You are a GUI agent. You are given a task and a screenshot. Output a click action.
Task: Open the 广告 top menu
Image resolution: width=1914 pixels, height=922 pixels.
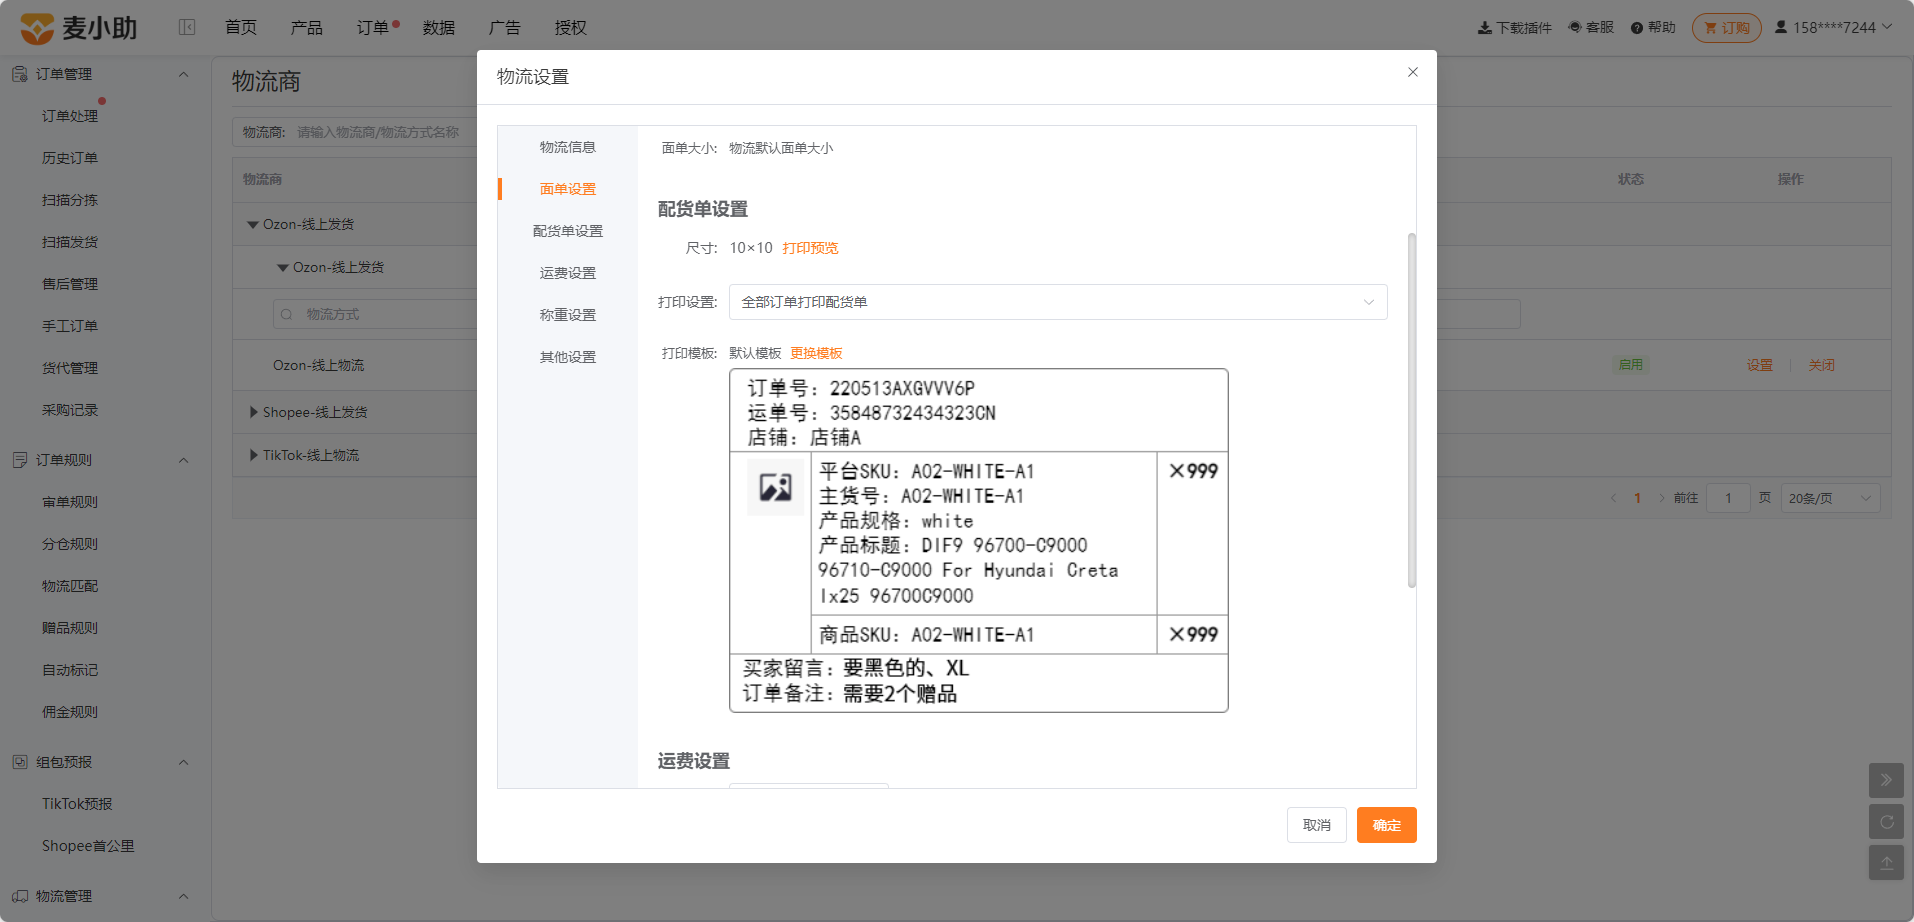pos(505,28)
